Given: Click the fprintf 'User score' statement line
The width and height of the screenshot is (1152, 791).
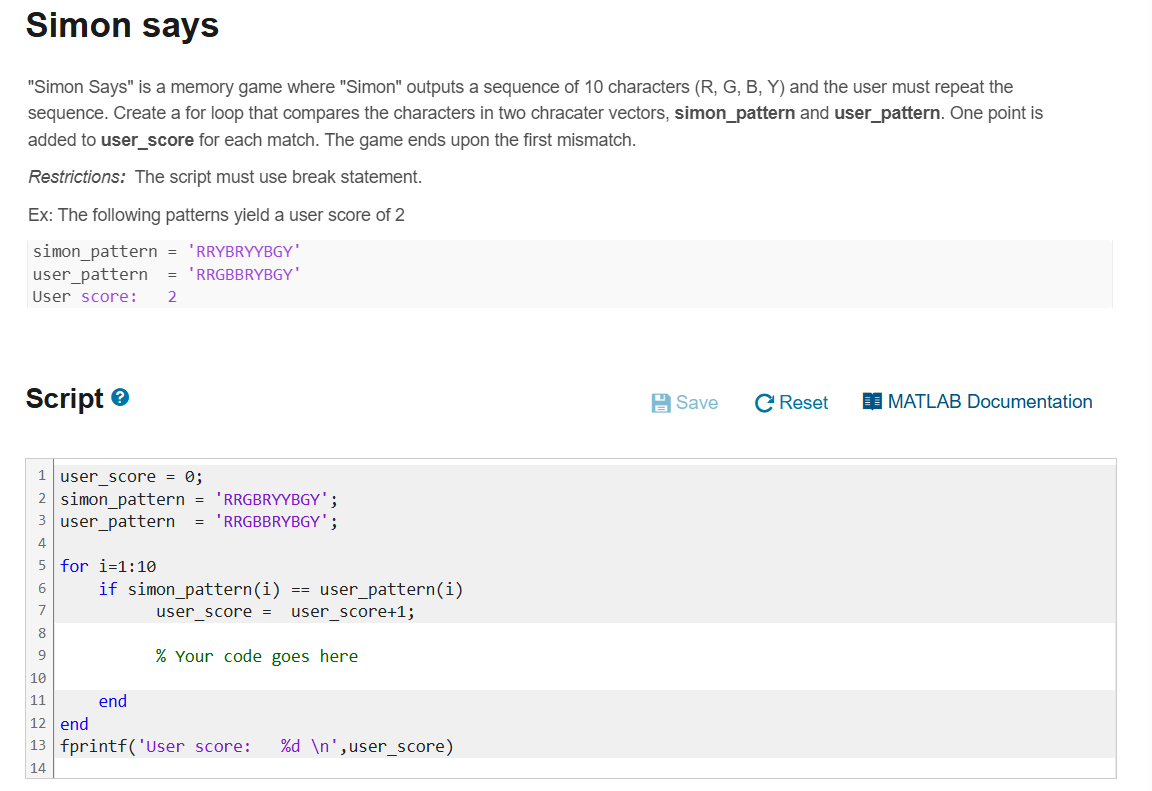Looking at the screenshot, I should coord(257,746).
